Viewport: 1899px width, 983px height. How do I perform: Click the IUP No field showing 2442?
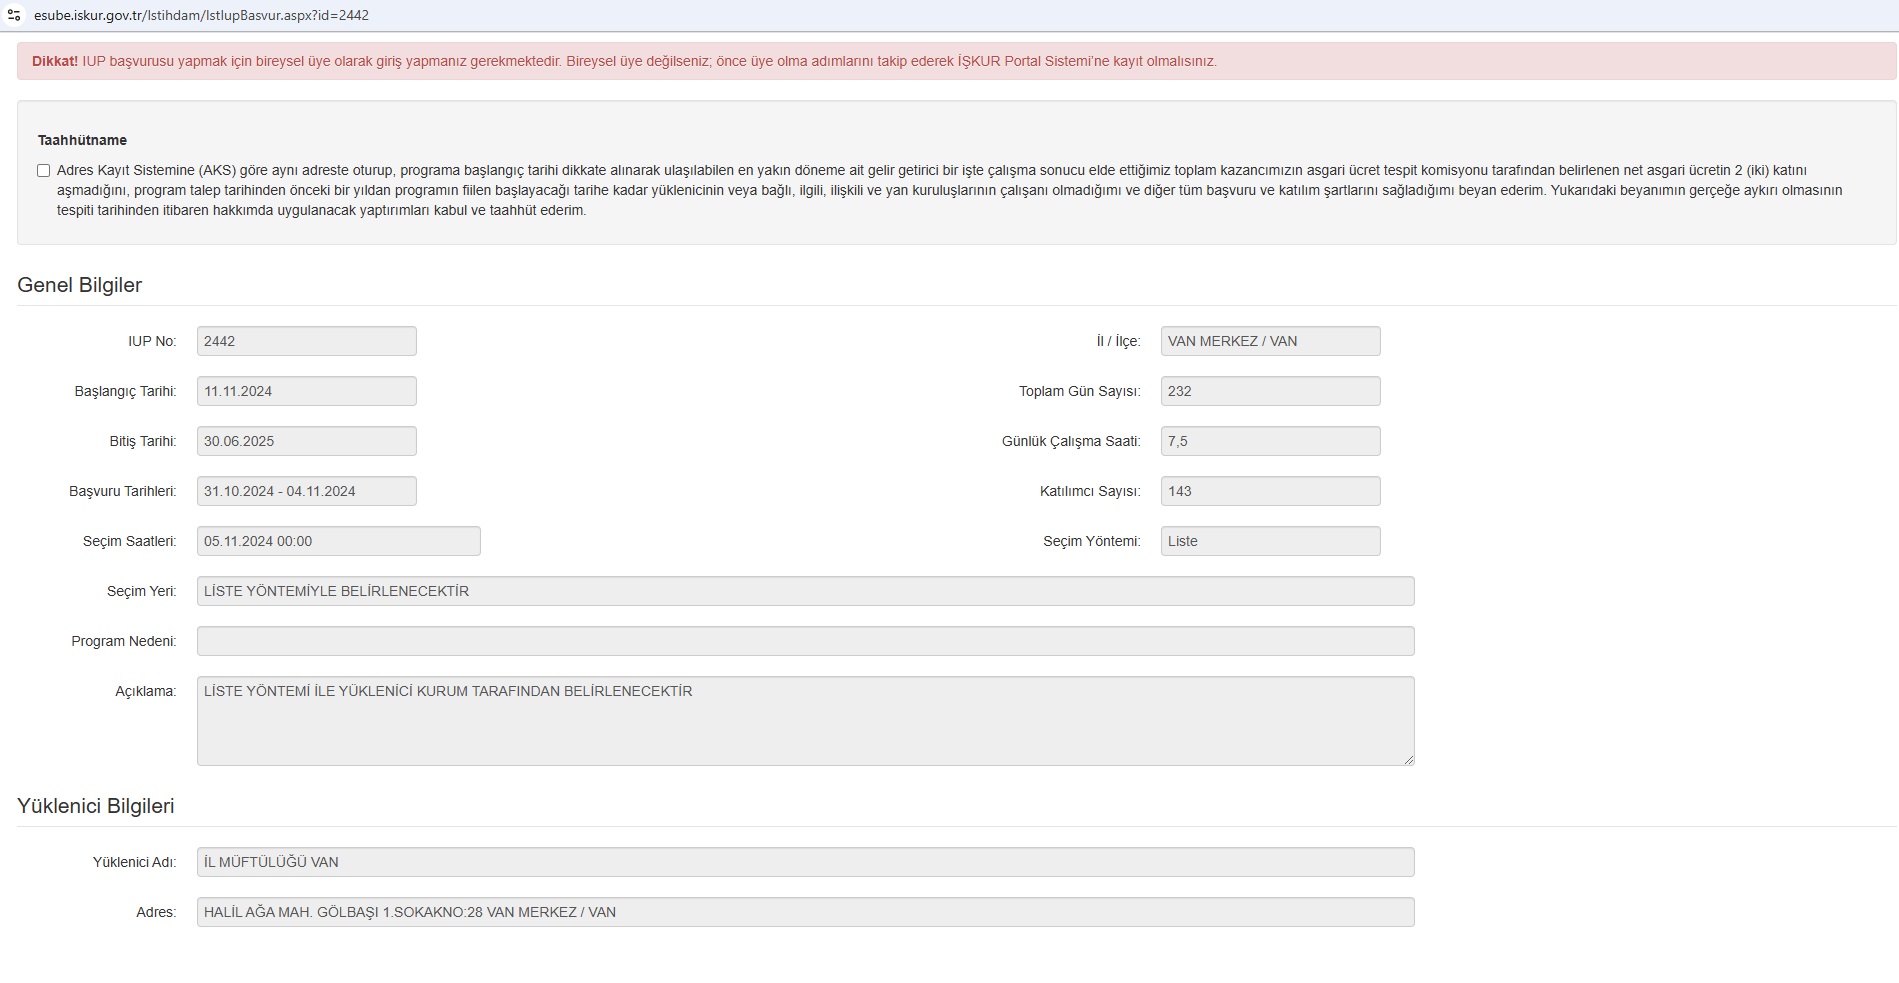point(307,341)
